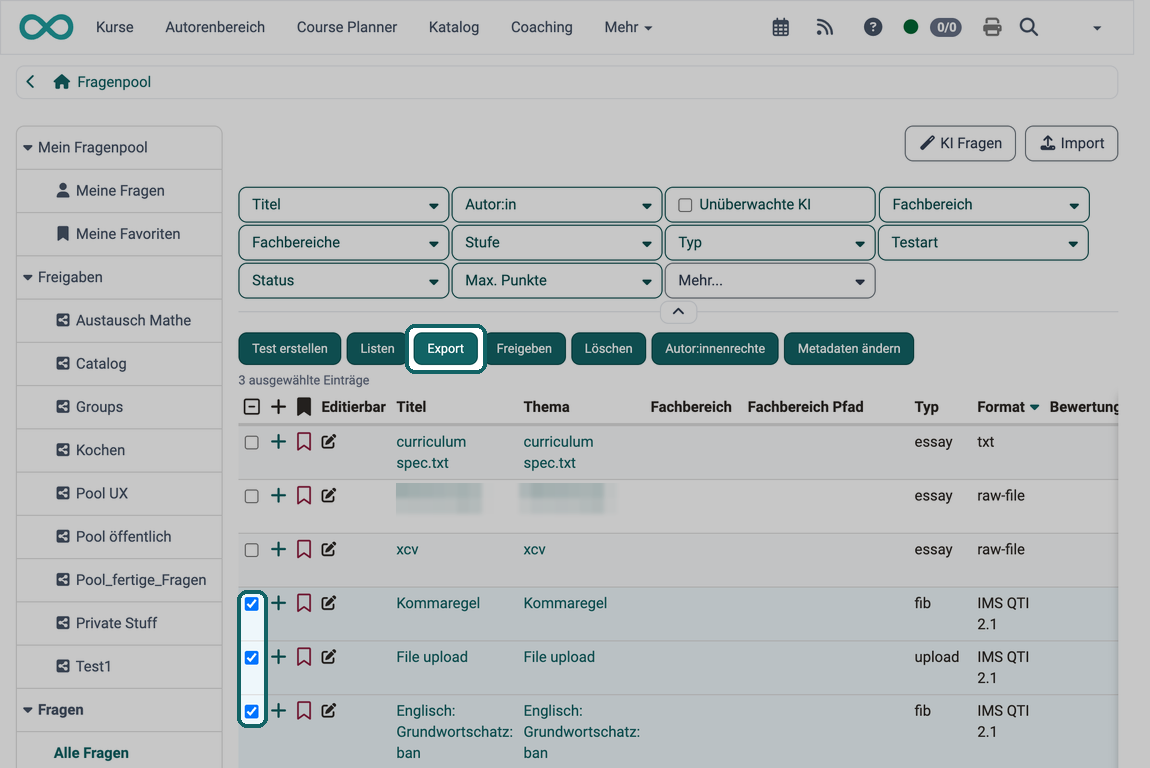The height and width of the screenshot is (768, 1150).
Task: Bookmark the File upload question
Action: 304,657
